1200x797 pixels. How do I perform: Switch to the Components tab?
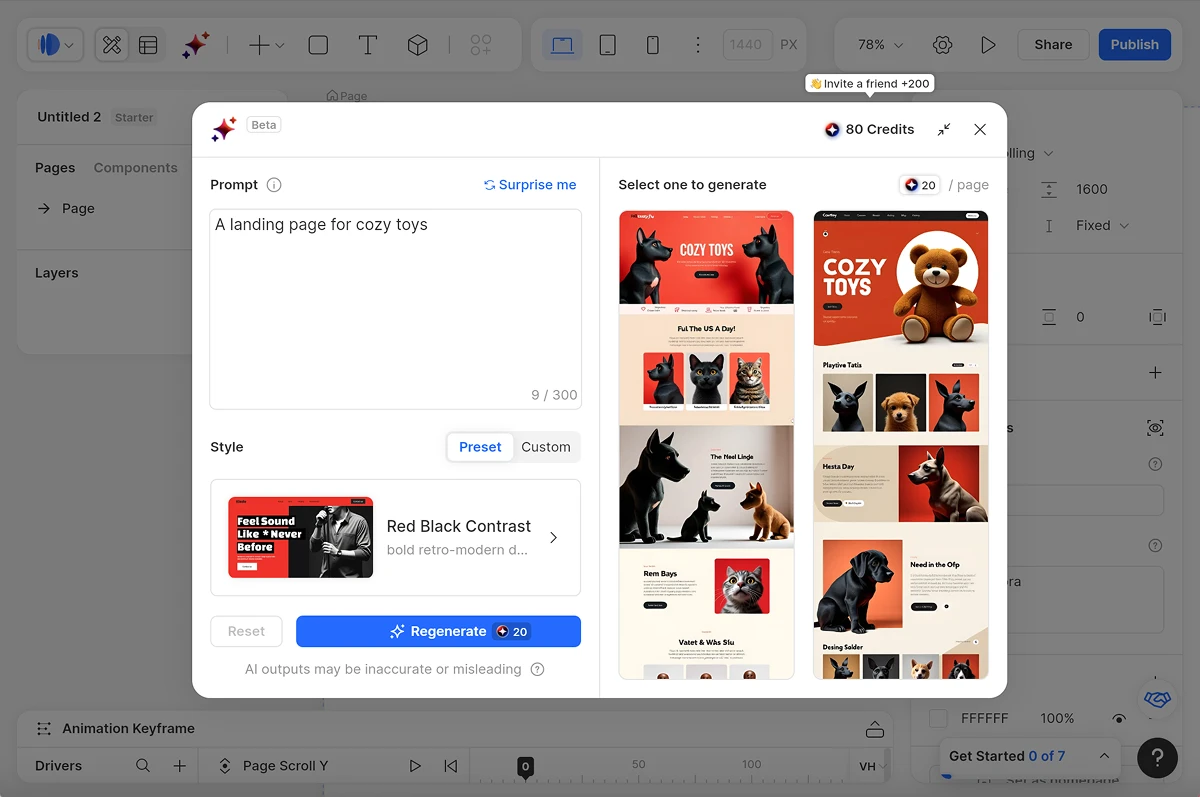tap(136, 168)
